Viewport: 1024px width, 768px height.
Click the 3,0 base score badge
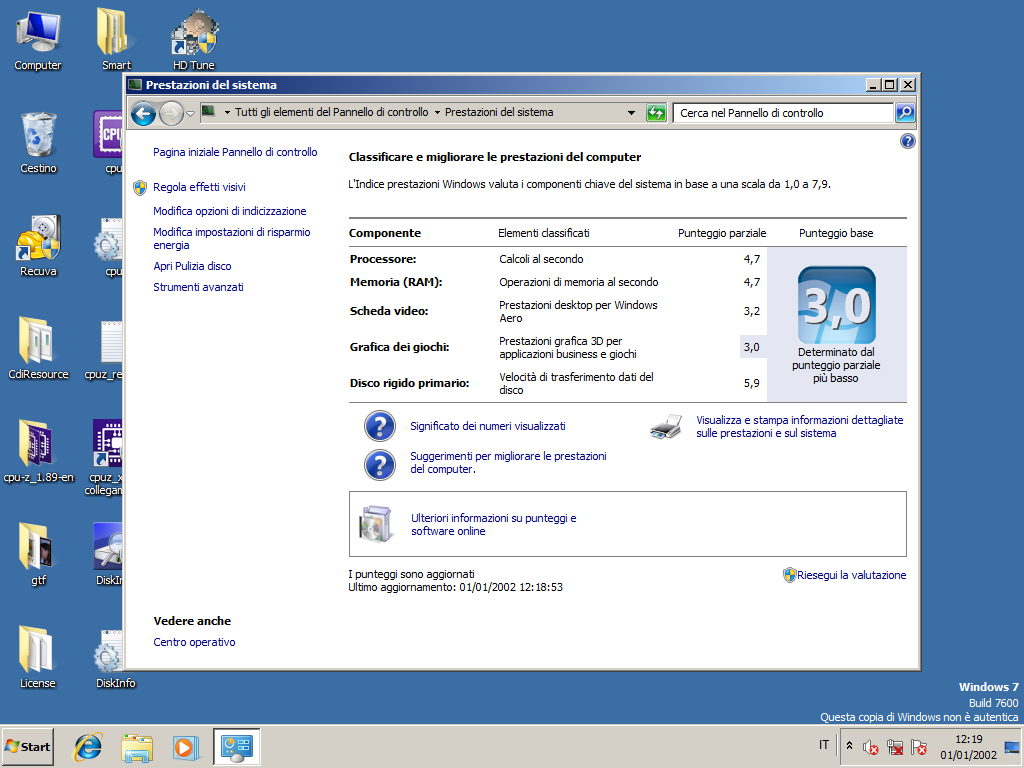pyautogui.click(x=836, y=305)
